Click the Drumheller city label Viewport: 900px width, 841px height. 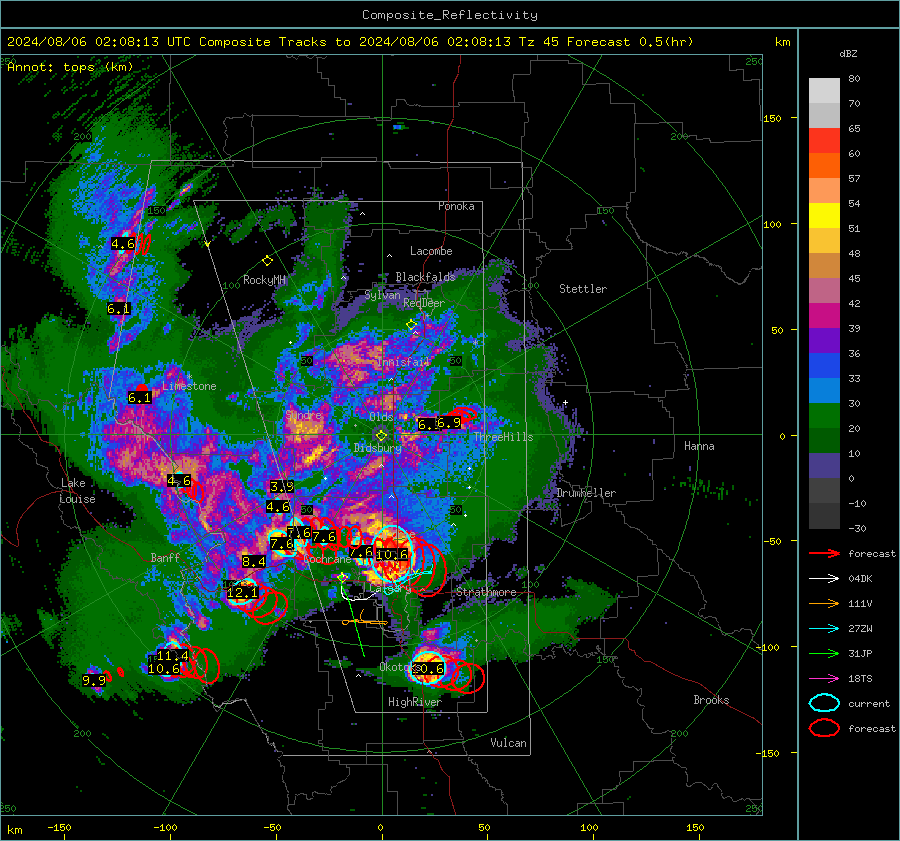pyautogui.click(x=586, y=493)
